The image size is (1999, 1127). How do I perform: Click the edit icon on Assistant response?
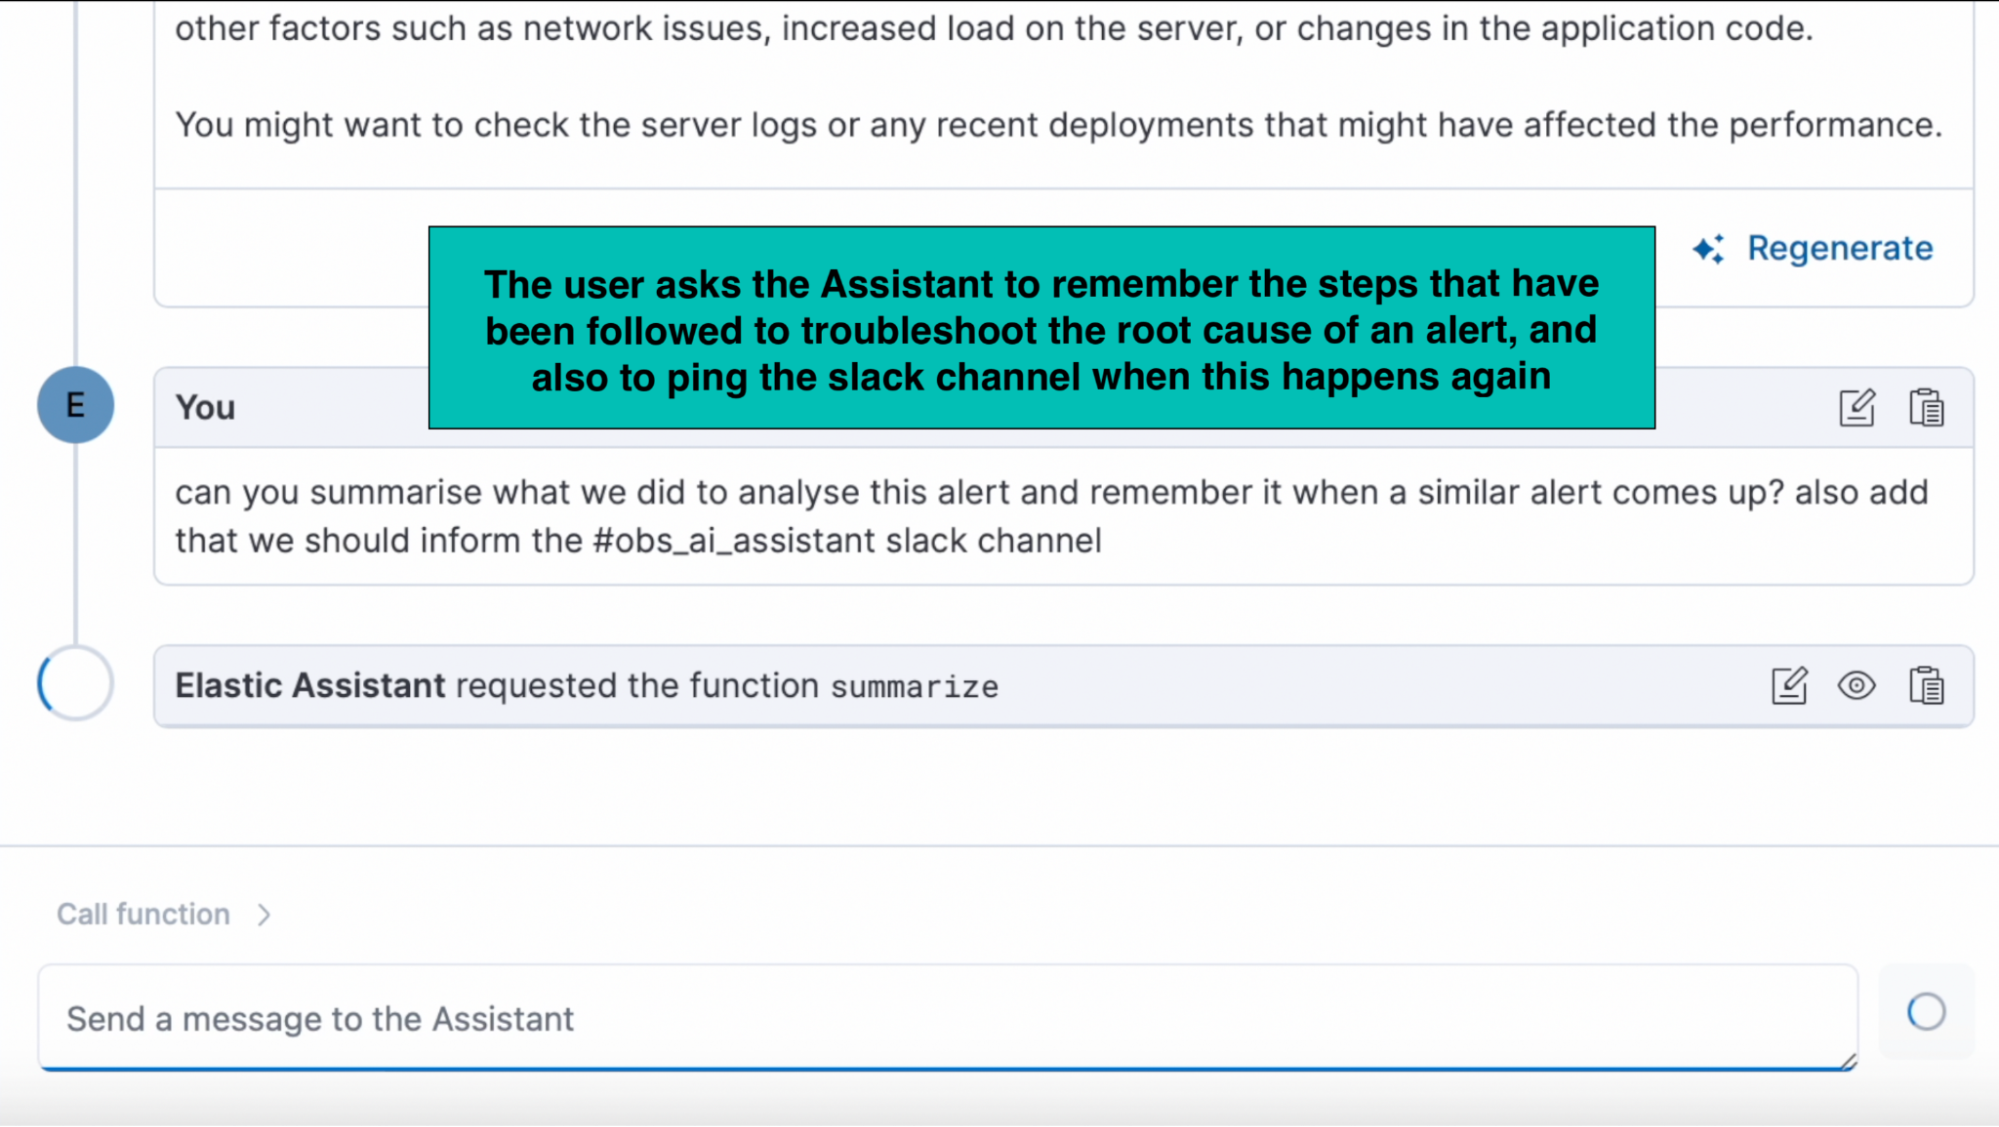[x=1788, y=685]
